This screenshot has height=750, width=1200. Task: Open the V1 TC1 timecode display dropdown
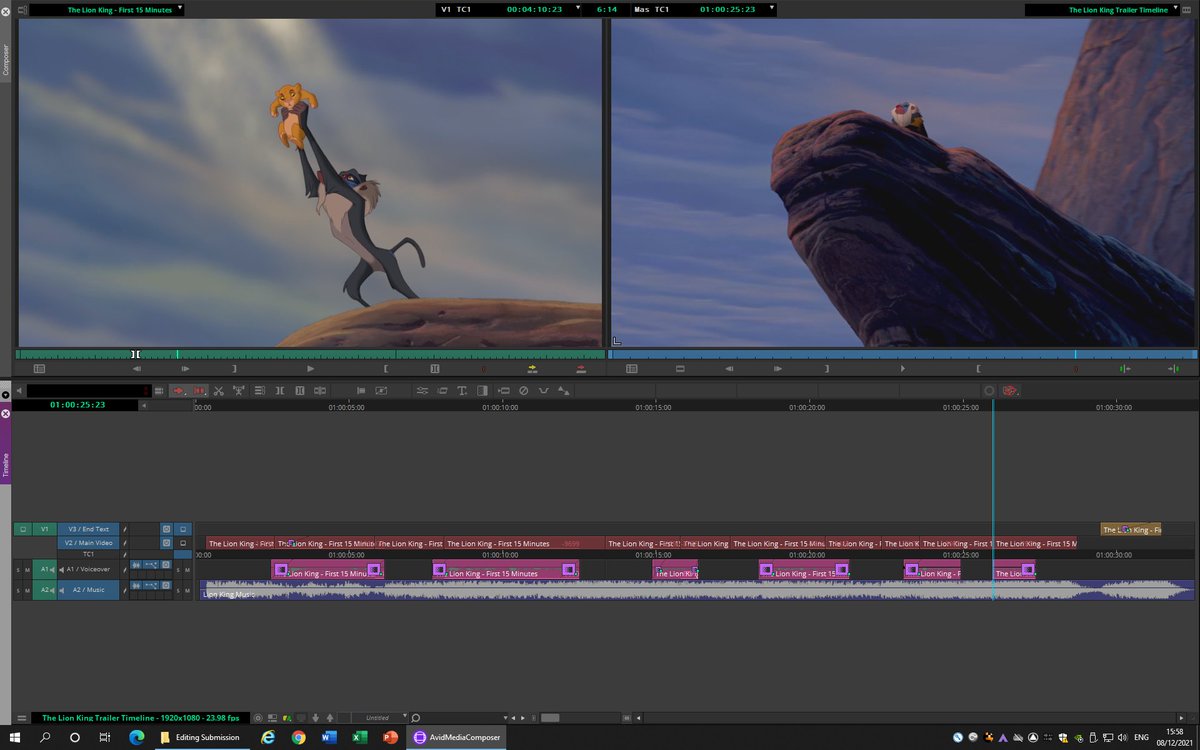click(579, 9)
